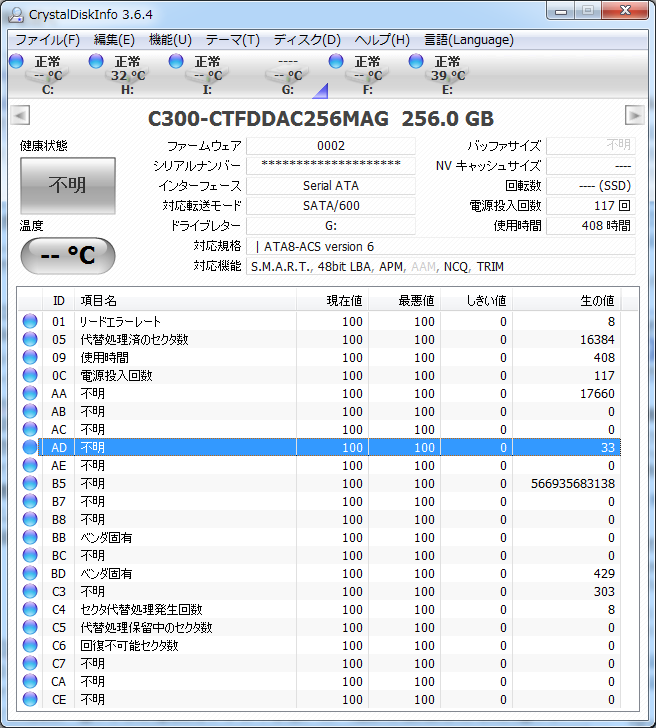Open the ディスク(D) menu
This screenshot has height=728, width=656.
click(307, 40)
